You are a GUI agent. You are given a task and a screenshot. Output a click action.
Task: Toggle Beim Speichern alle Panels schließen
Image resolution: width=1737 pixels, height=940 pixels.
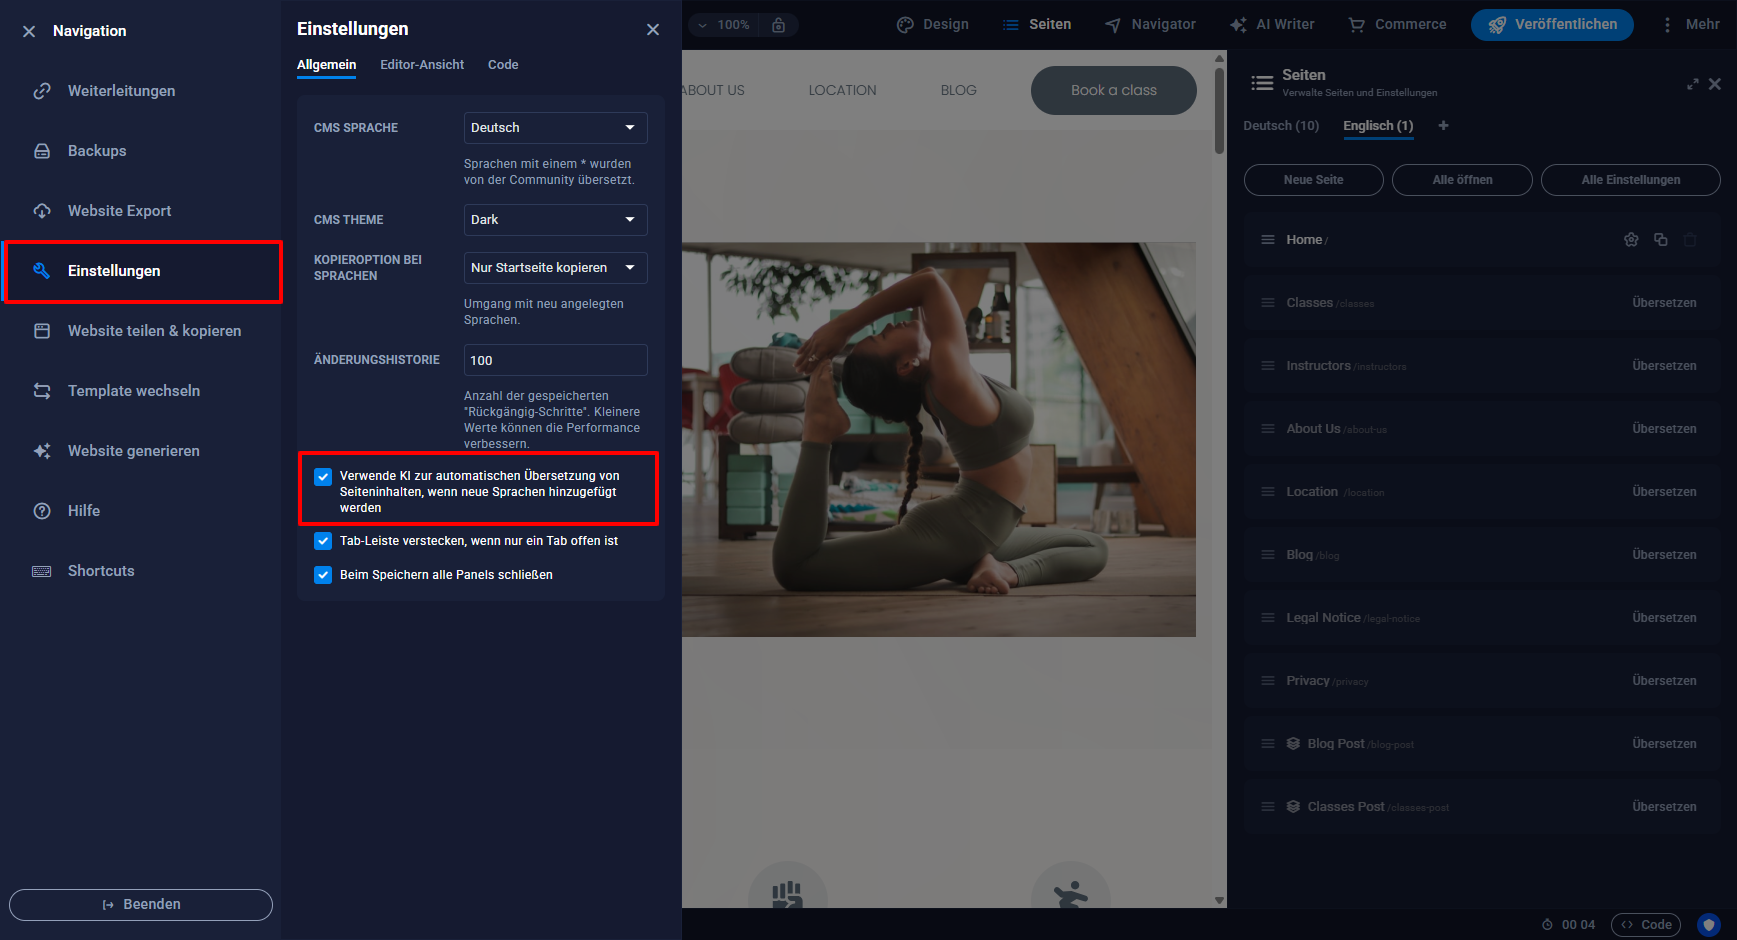[323, 575]
